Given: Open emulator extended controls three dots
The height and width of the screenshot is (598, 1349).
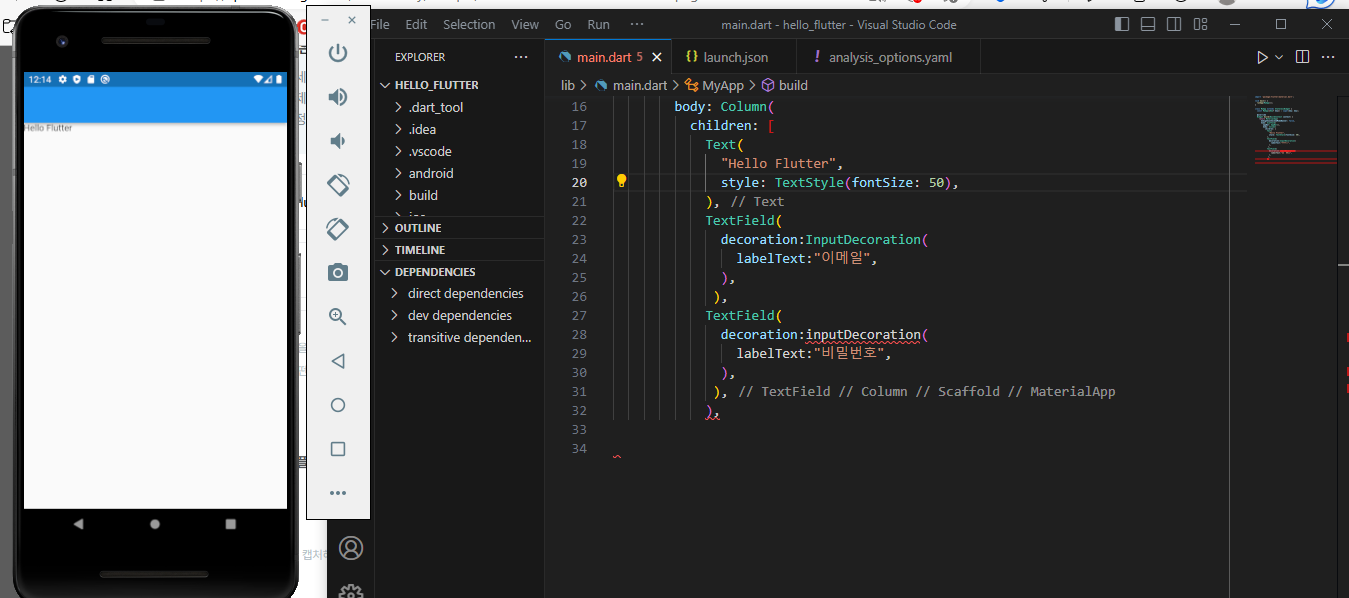Looking at the screenshot, I should point(338,493).
